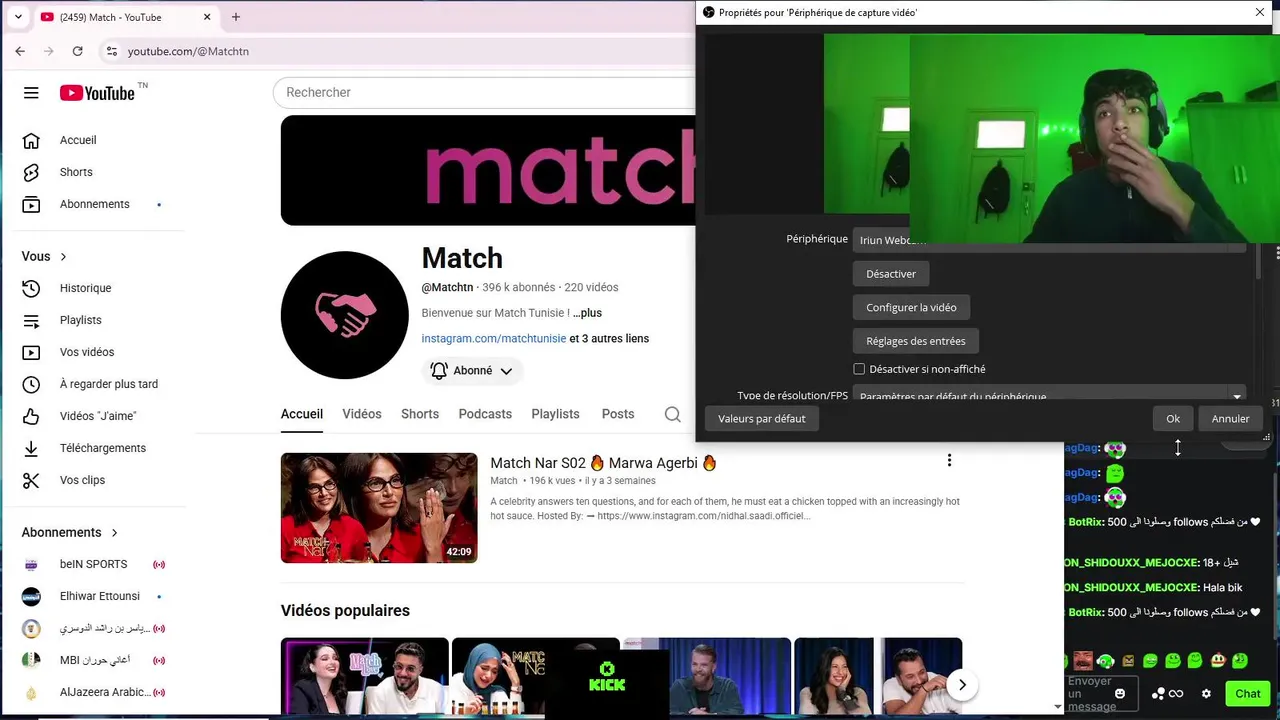The image size is (1280, 720).
Task: Open Vos clips in the sidebar
Action: pos(82,480)
